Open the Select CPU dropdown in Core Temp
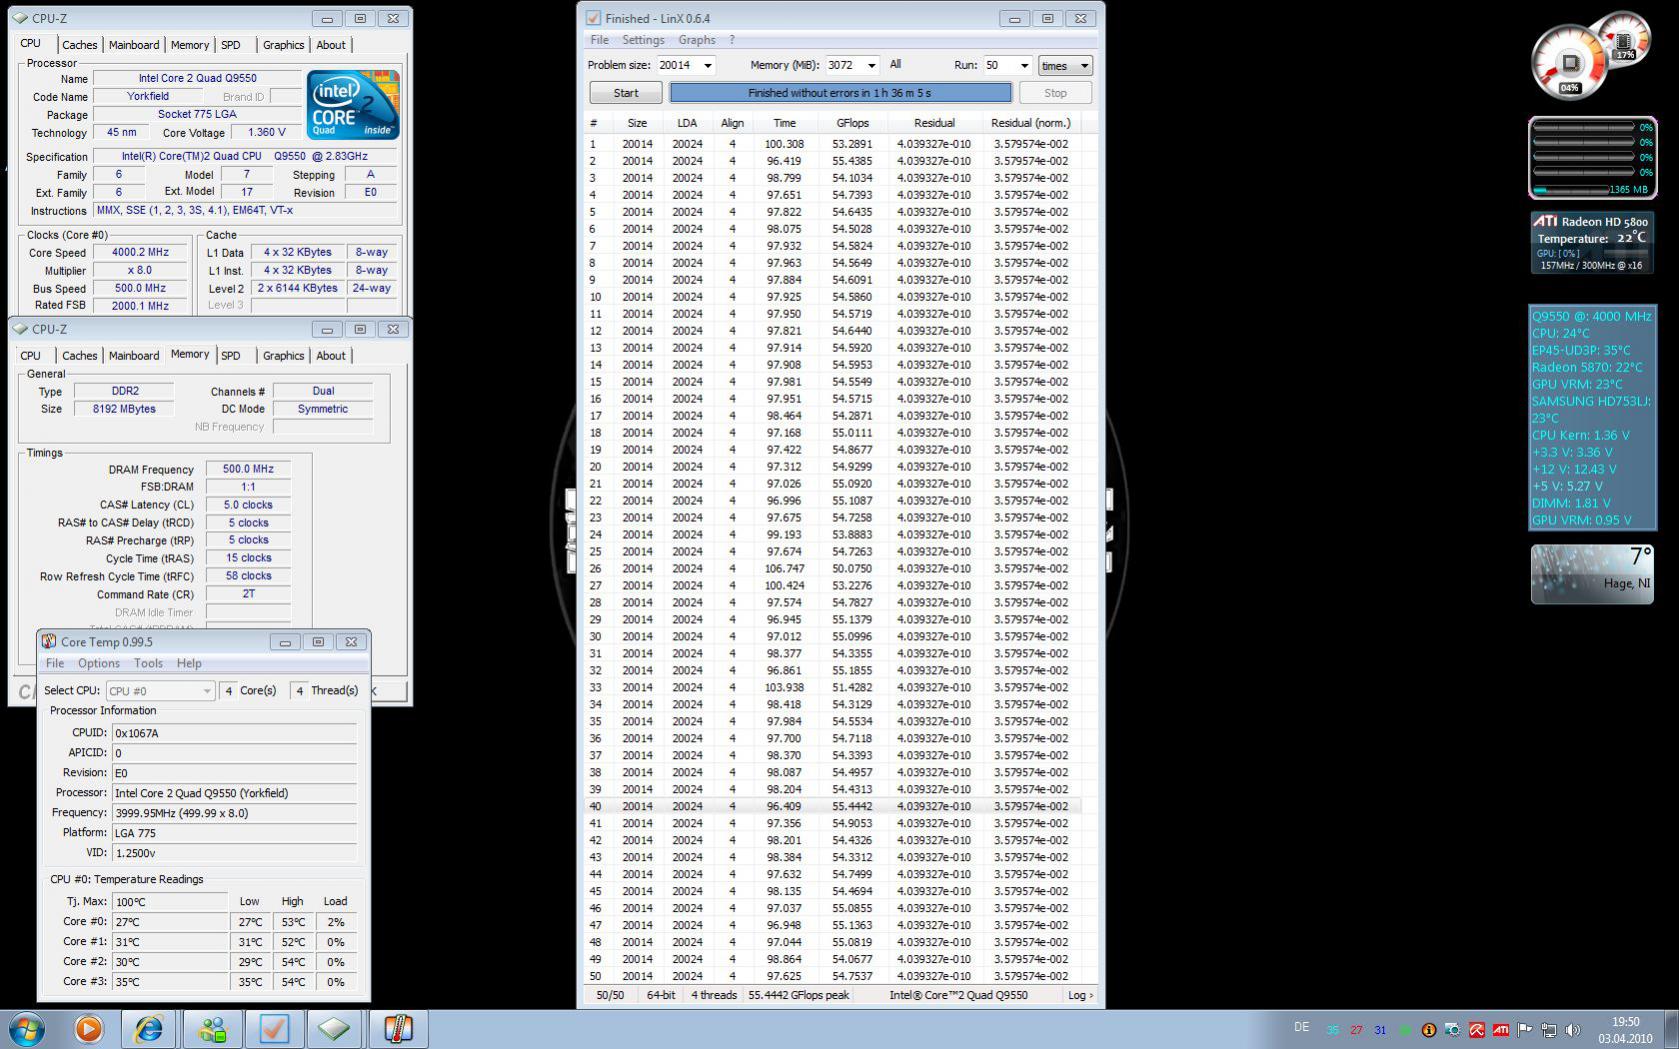 (161, 691)
